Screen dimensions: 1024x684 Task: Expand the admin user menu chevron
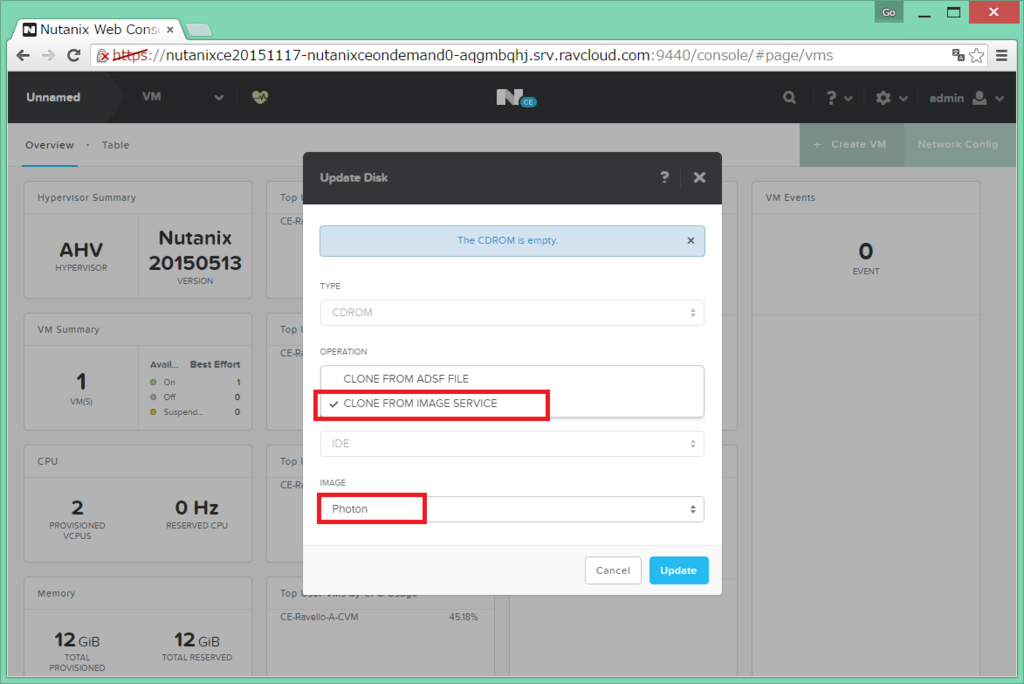tap(1000, 99)
